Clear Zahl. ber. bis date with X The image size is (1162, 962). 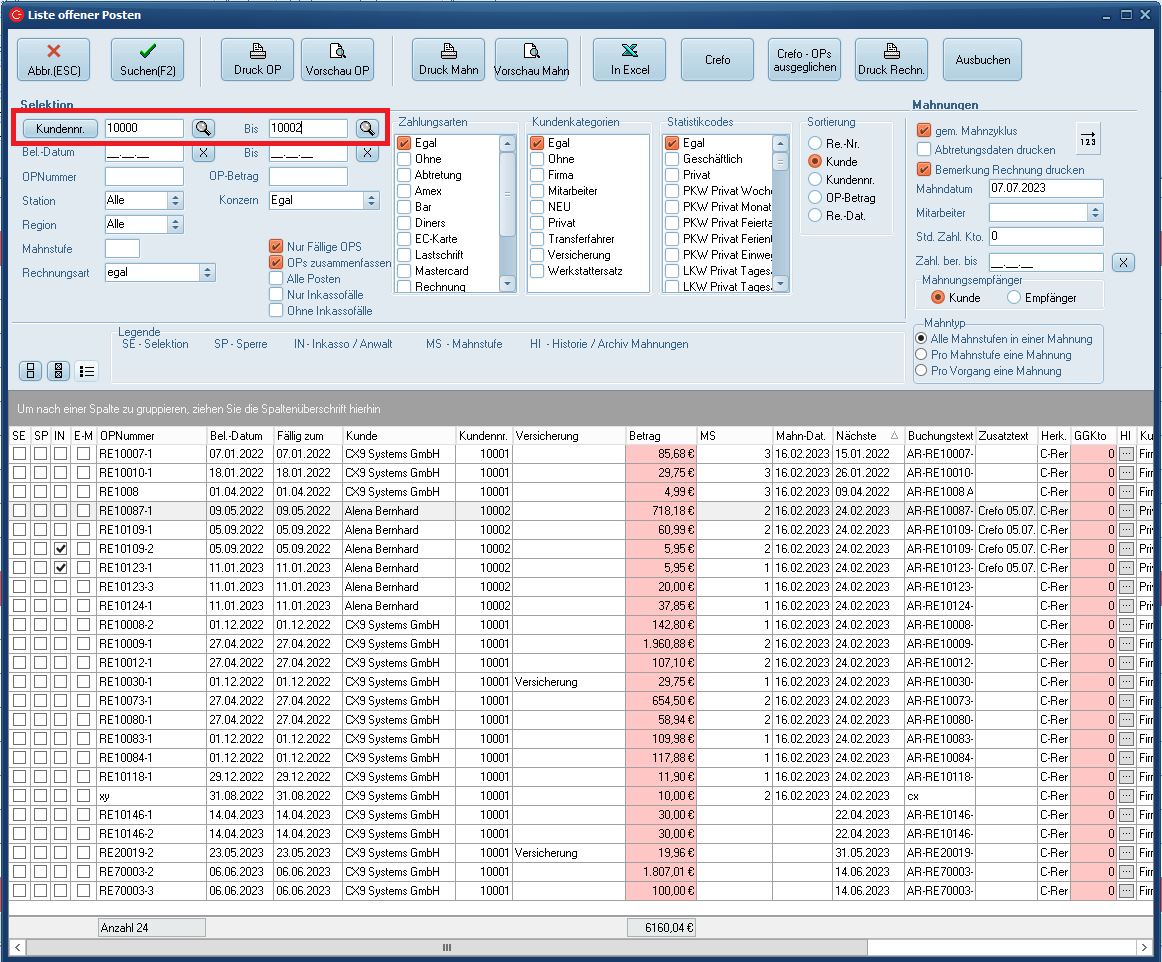1123,262
